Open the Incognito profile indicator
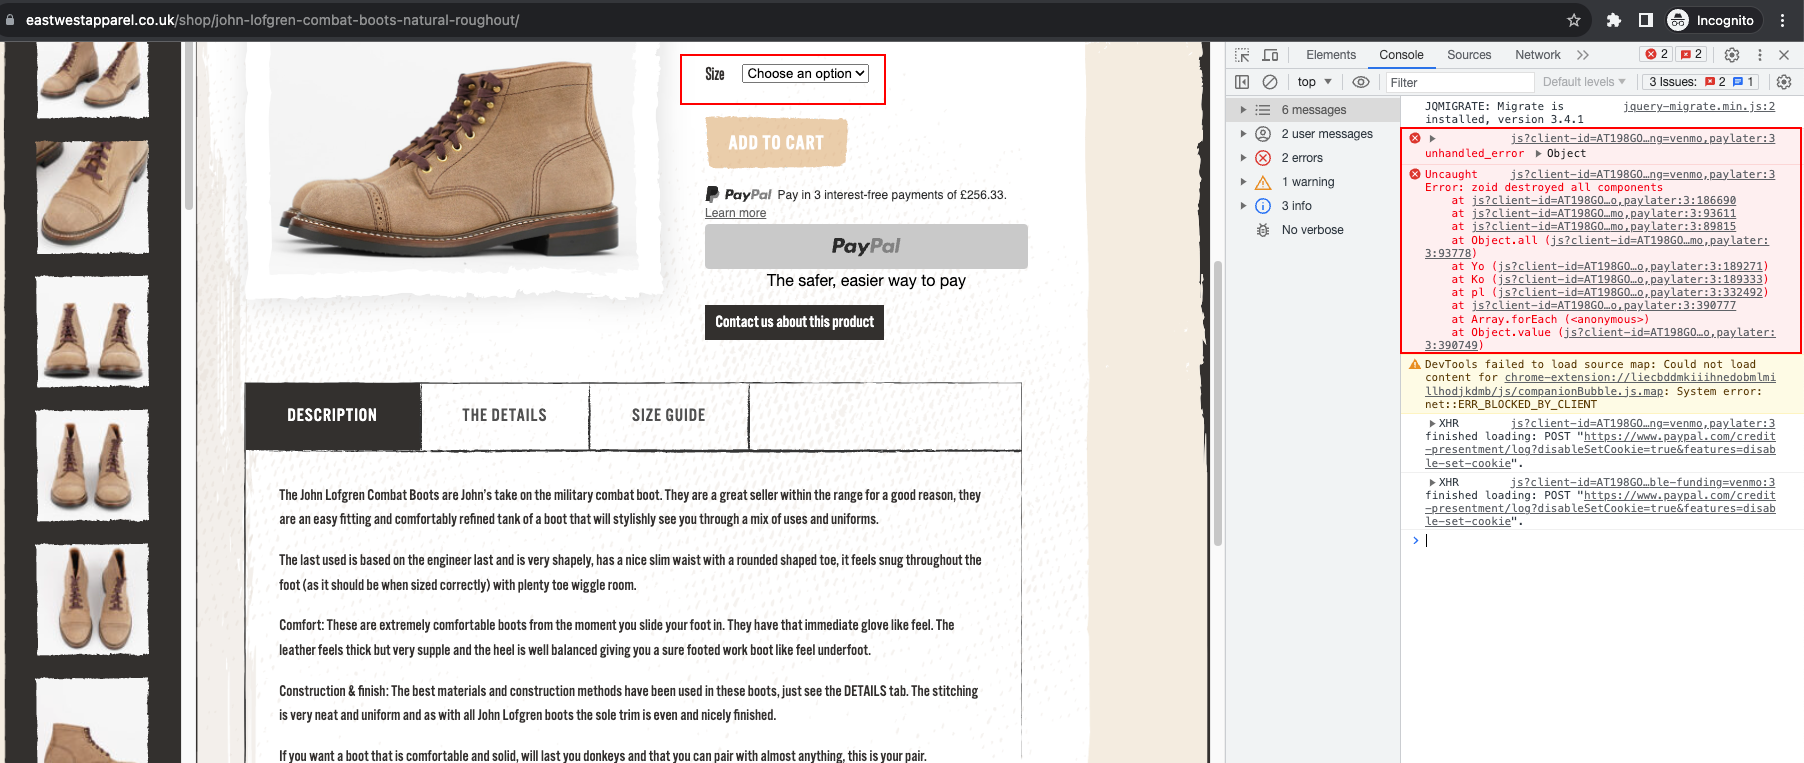 coord(1711,20)
